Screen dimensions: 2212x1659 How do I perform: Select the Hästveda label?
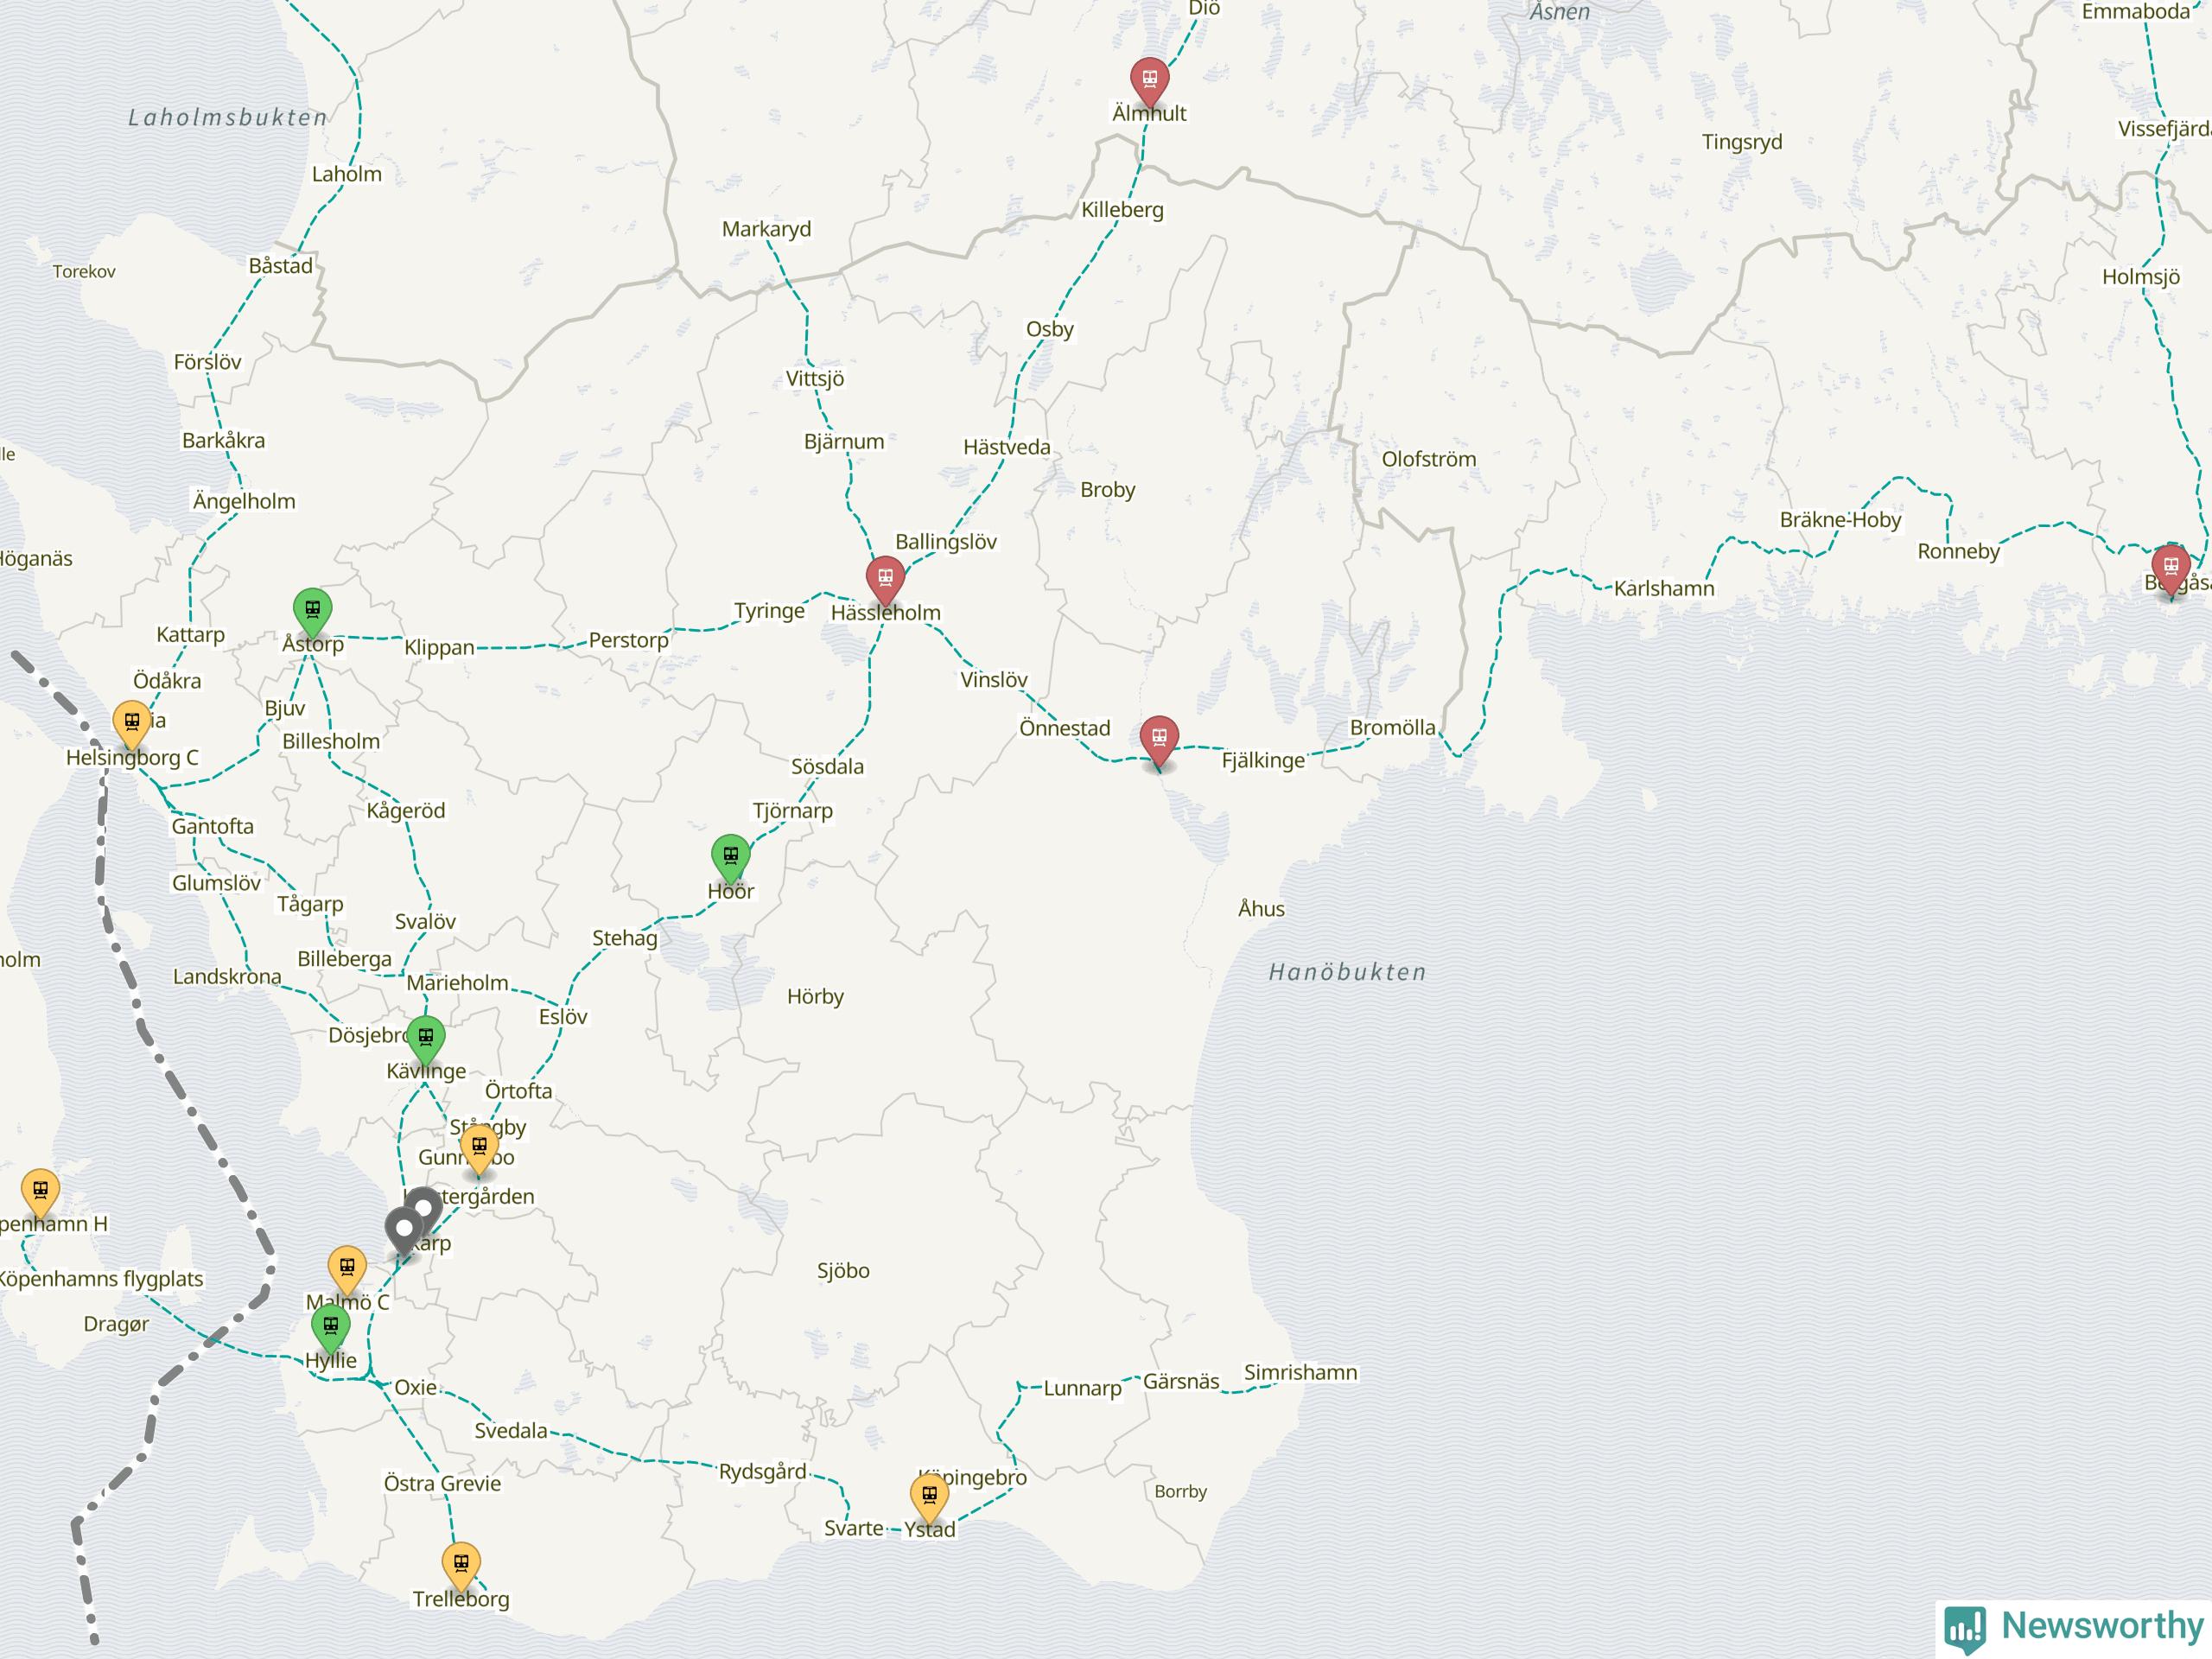[1006, 447]
